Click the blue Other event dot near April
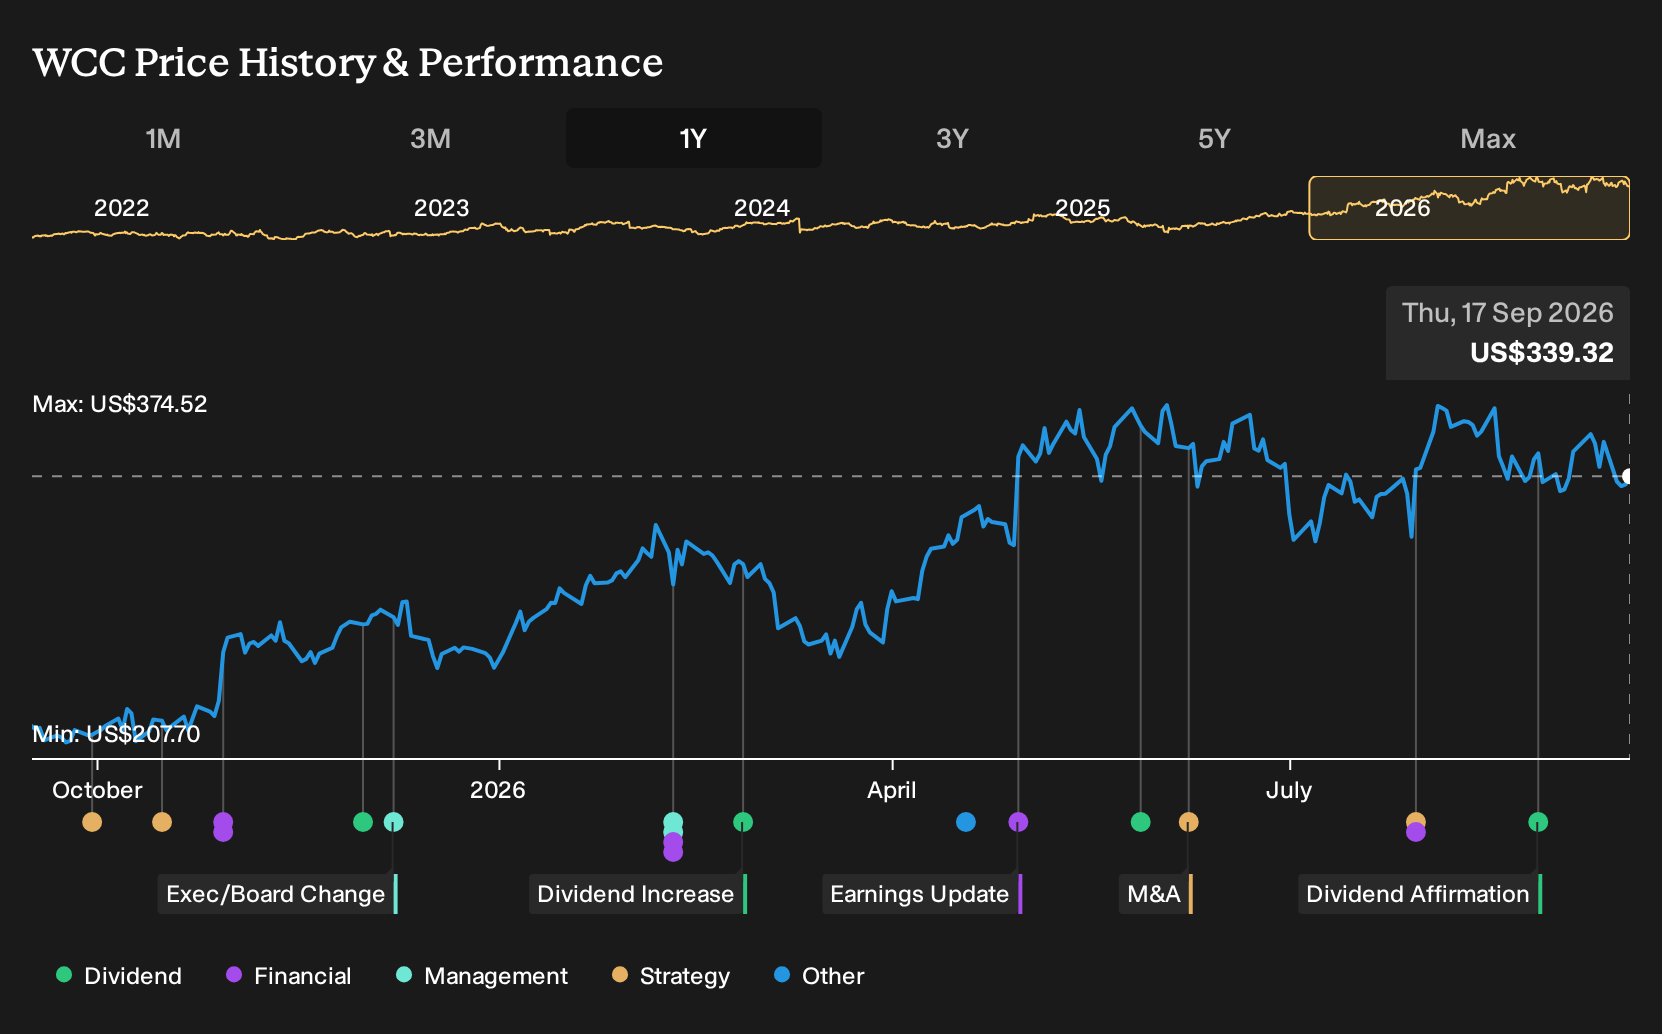This screenshot has width=1662, height=1034. pyautogui.click(x=966, y=822)
